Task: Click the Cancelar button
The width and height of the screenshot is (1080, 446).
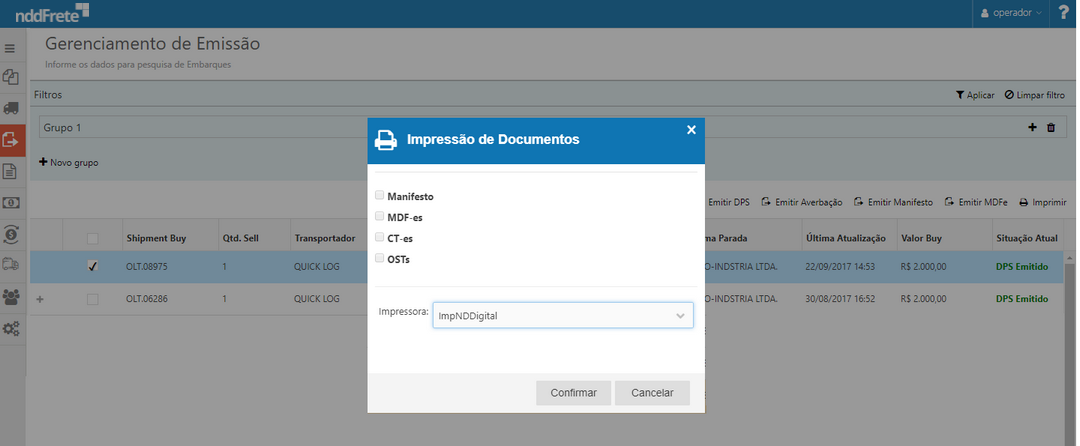Action: click(652, 393)
